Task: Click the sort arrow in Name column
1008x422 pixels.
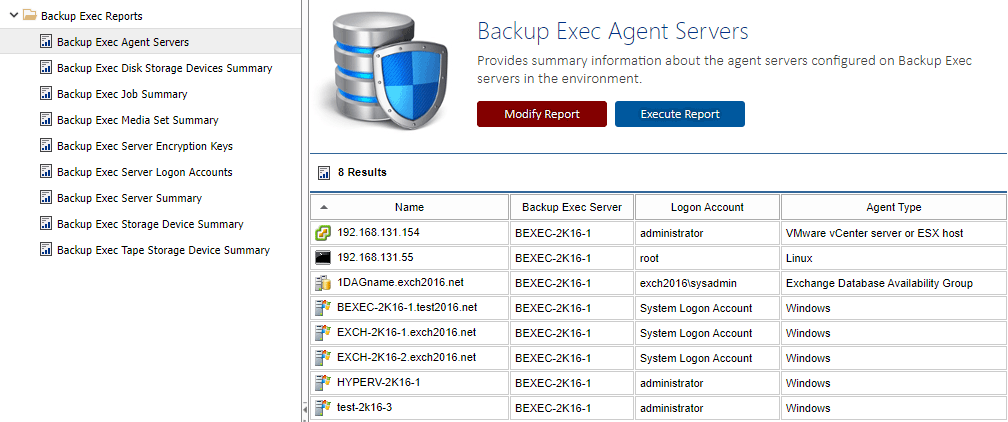Action: pos(324,207)
